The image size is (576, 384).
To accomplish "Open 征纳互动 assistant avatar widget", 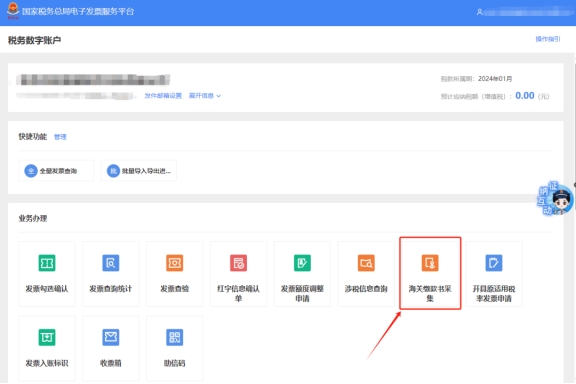I will point(555,199).
